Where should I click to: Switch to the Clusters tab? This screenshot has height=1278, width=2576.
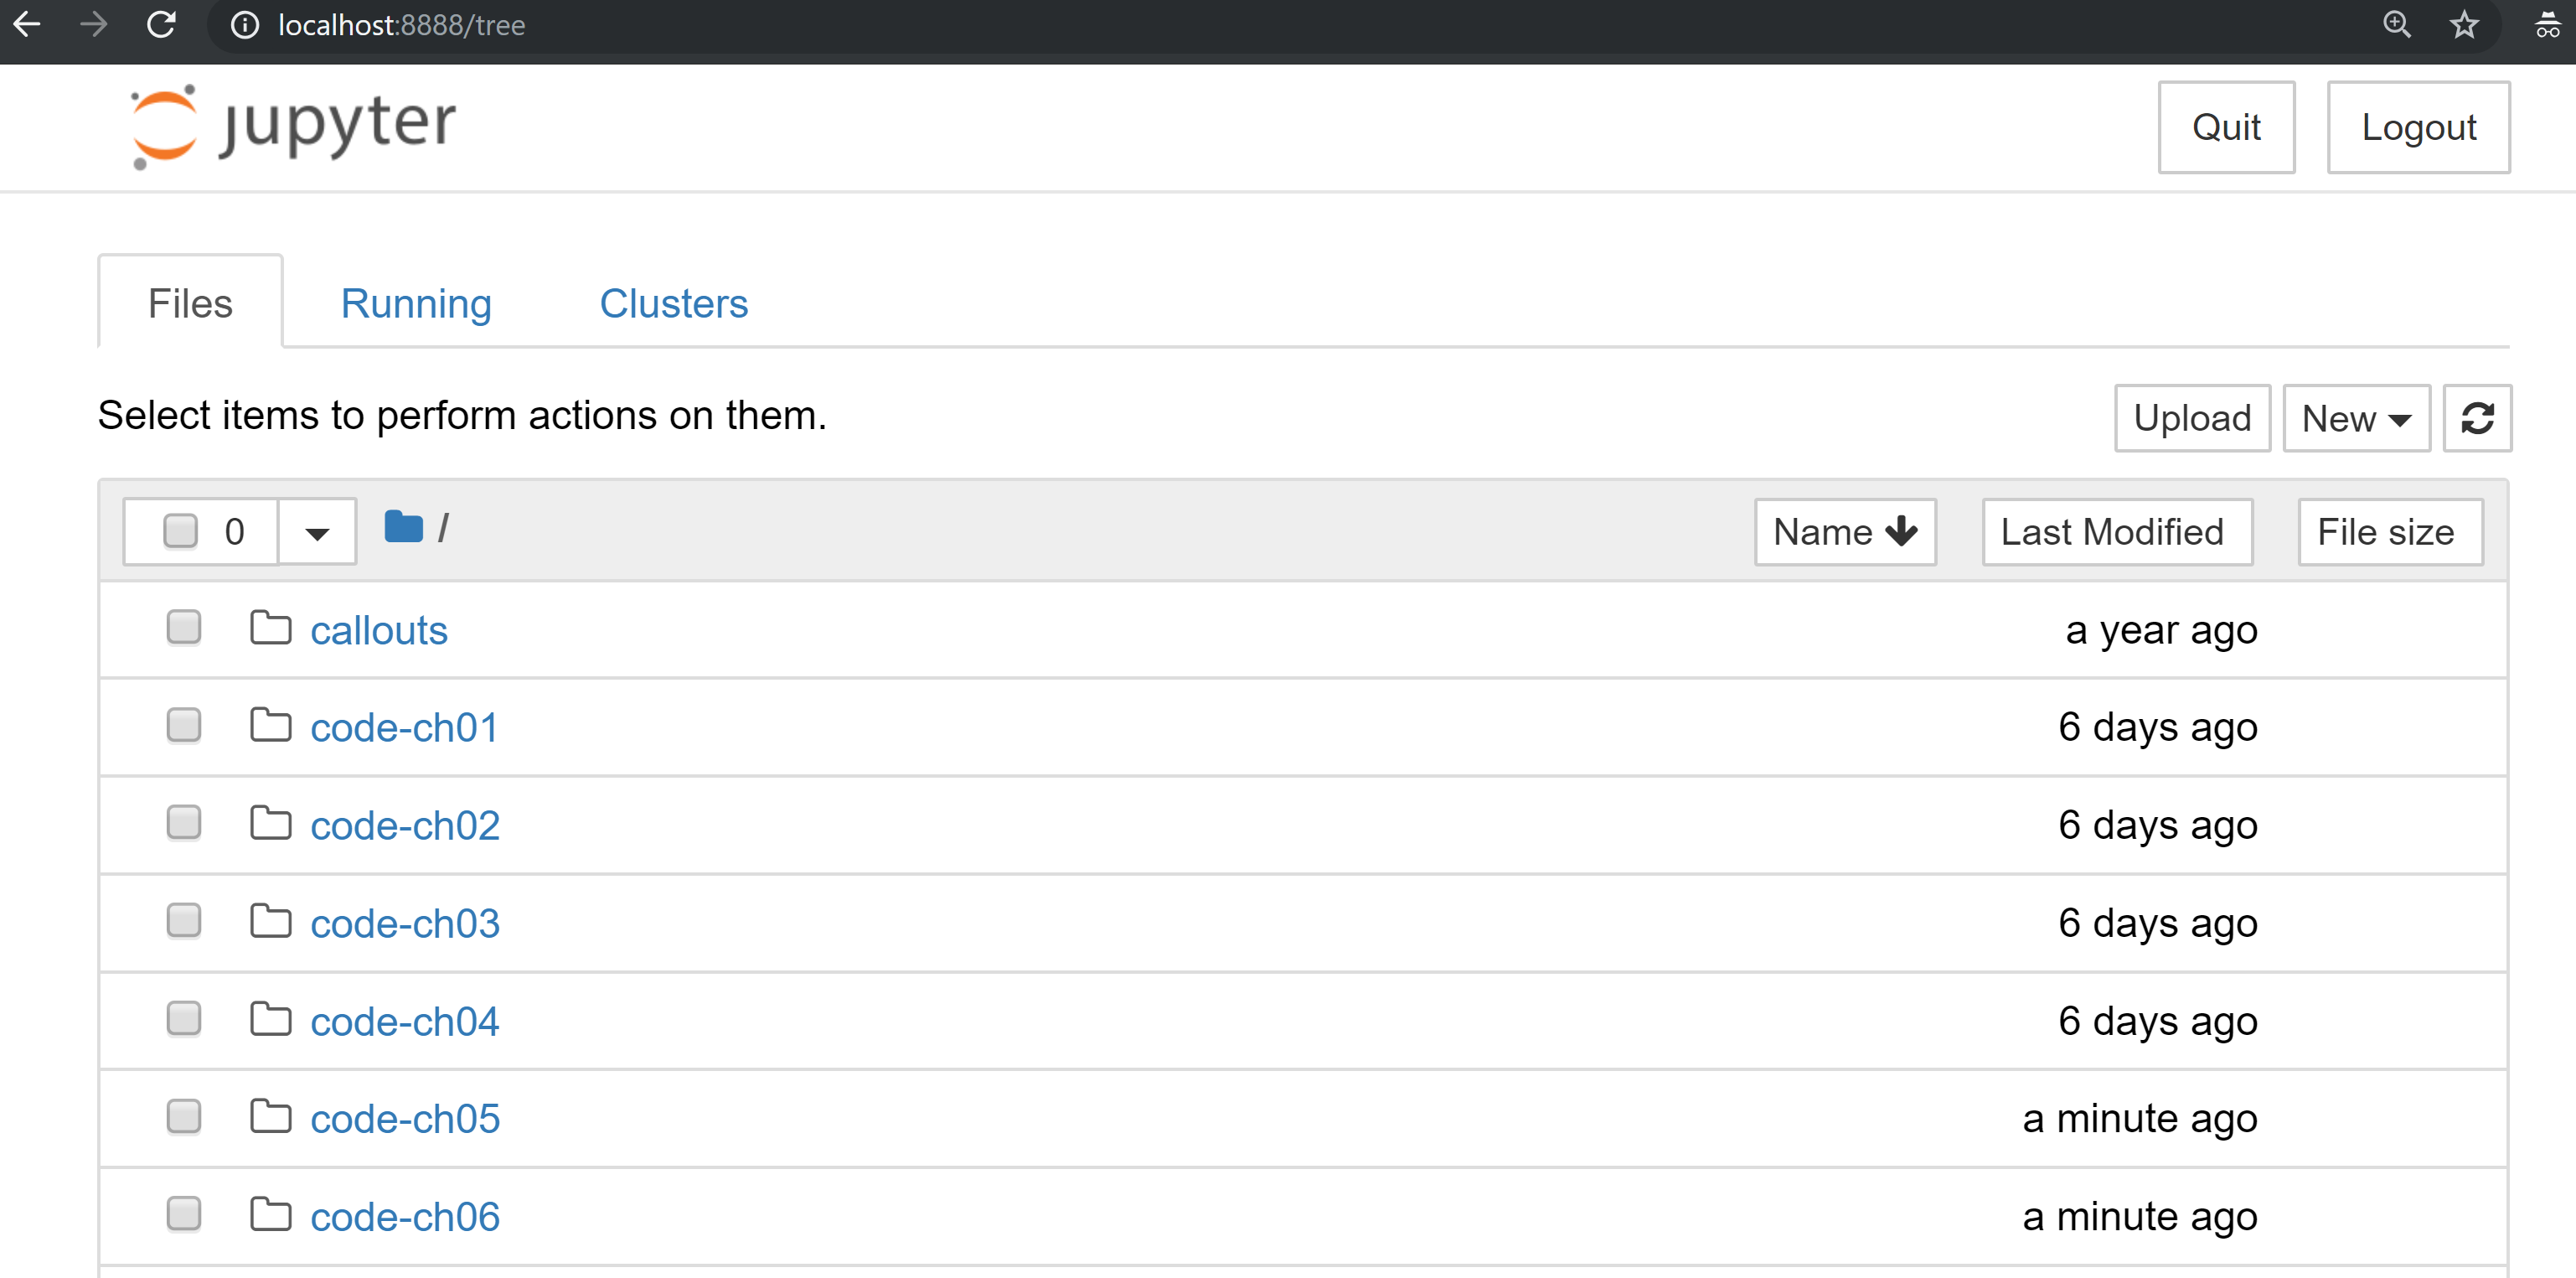tap(673, 303)
